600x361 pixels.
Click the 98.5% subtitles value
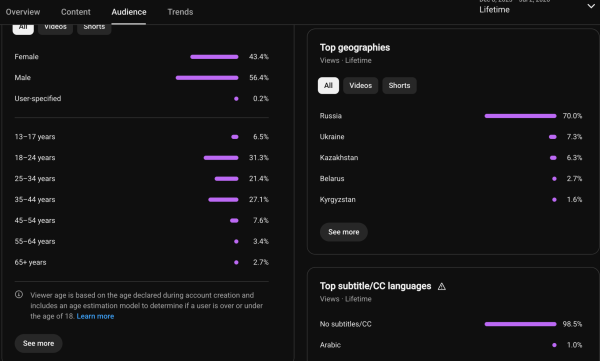coord(572,324)
